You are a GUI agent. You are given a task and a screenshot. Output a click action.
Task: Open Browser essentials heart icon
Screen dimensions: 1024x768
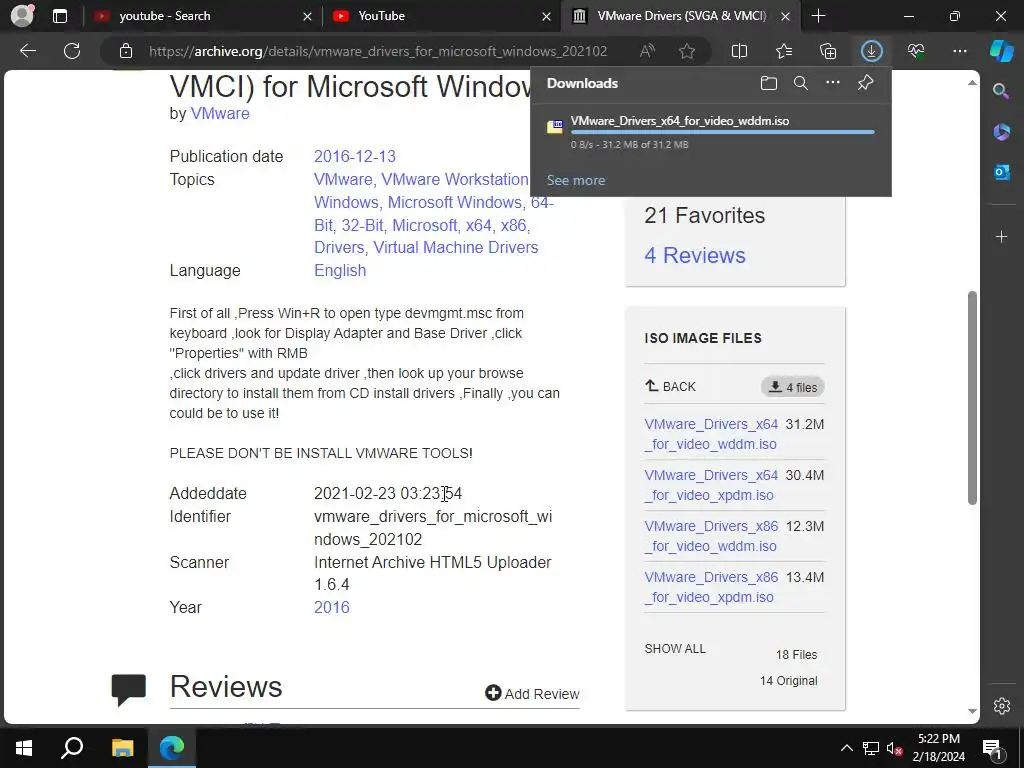[916, 51]
